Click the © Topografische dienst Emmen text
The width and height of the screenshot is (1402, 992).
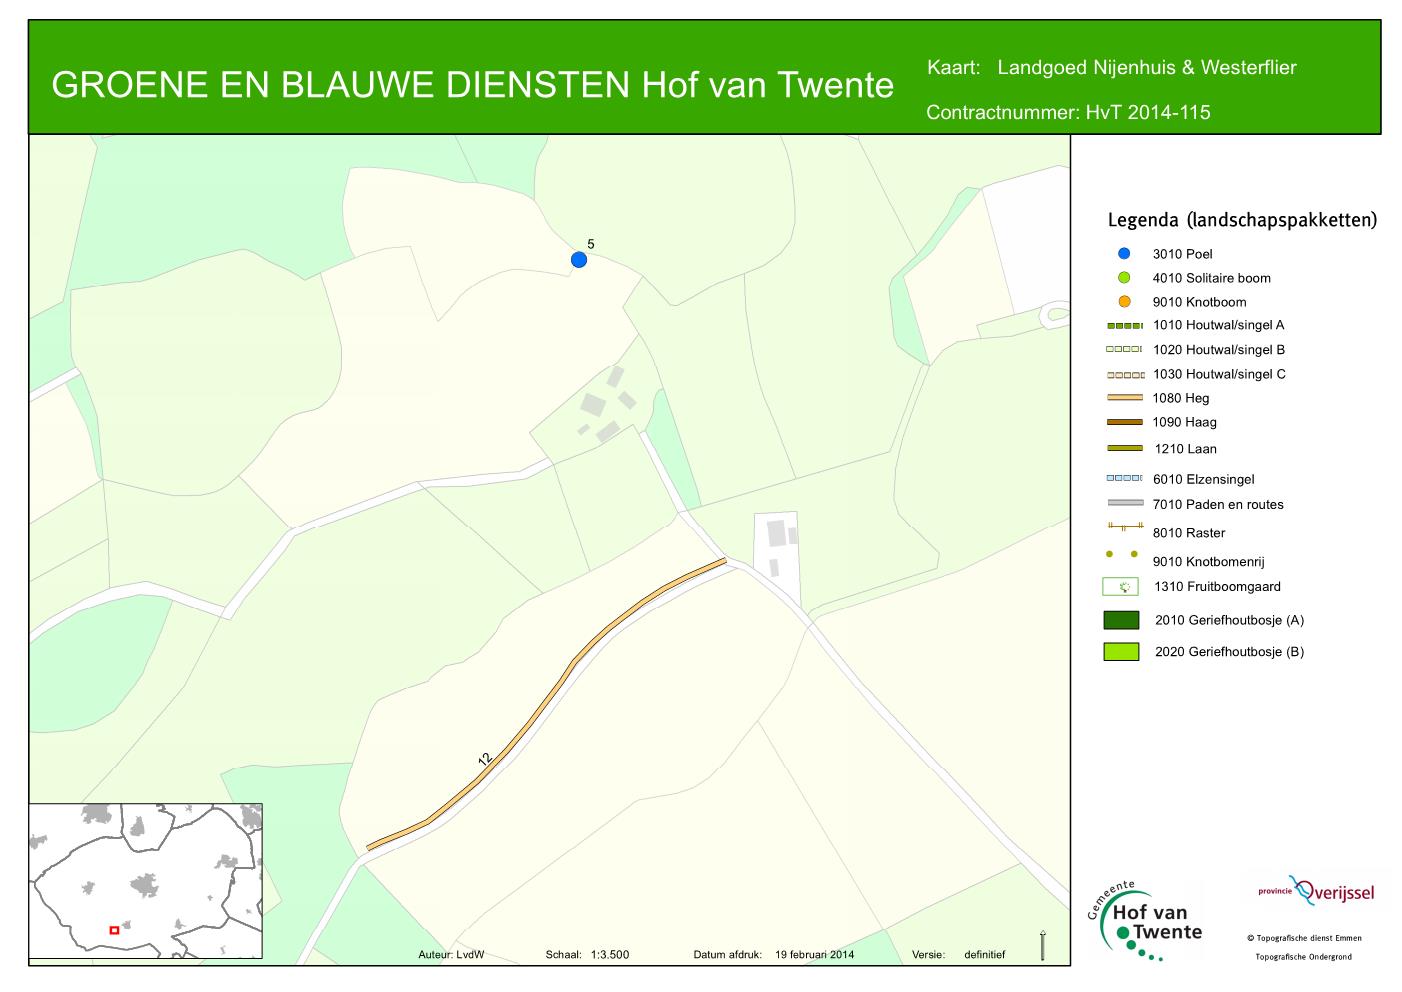tap(1304, 938)
